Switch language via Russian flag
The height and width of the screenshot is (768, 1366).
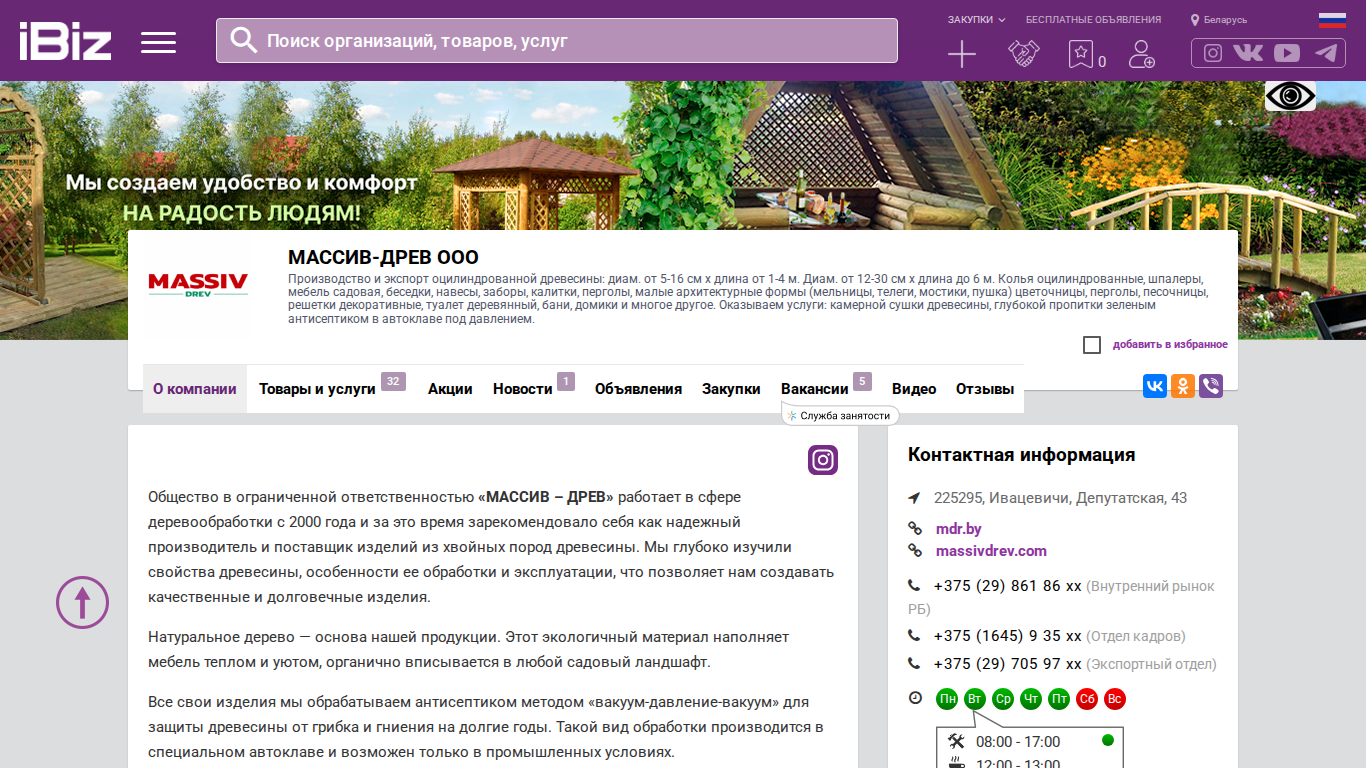tap(1332, 20)
